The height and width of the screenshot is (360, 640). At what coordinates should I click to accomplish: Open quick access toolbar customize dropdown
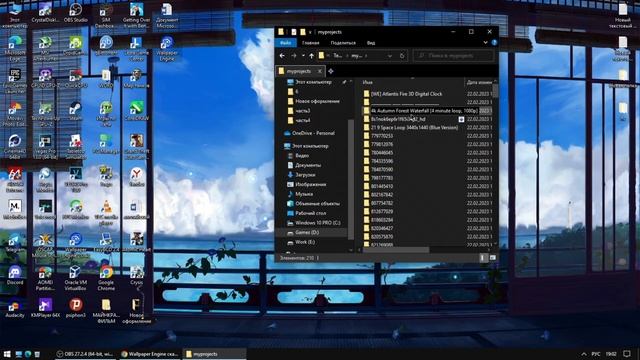click(x=310, y=32)
